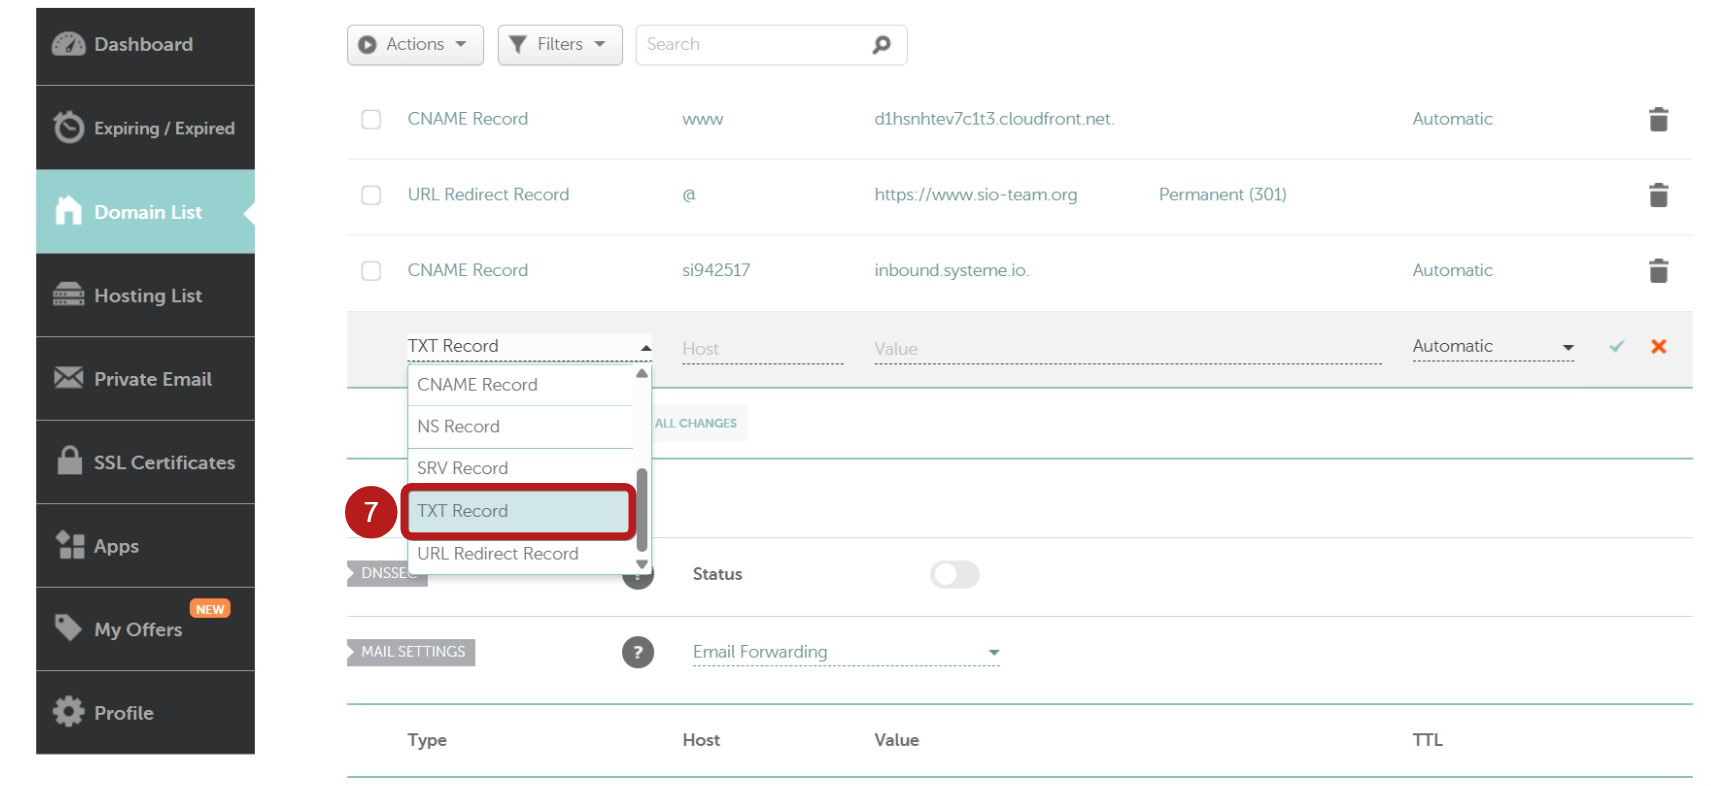Open Expiring / Expired in sidebar
The height and width of the screenshot is (786, 1711).
(145, 128)
